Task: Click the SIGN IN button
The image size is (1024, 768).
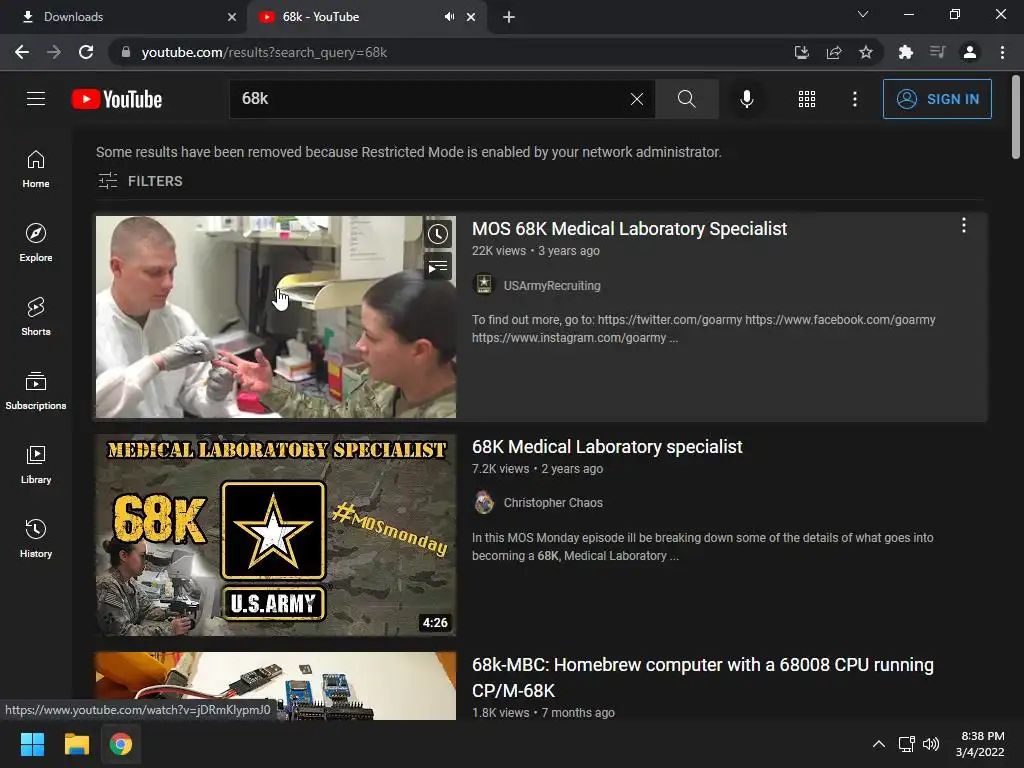Action: (937, 99)
